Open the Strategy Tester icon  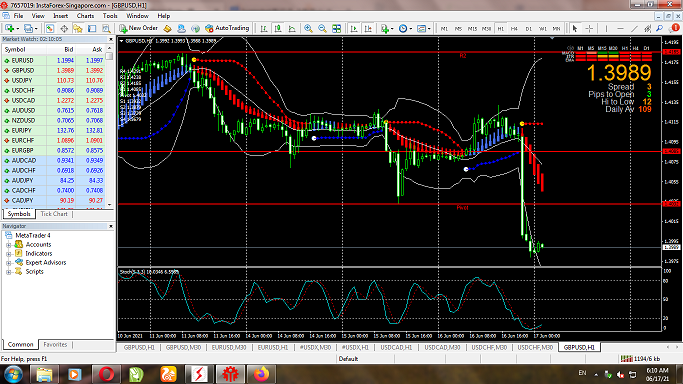click(106, 28)
